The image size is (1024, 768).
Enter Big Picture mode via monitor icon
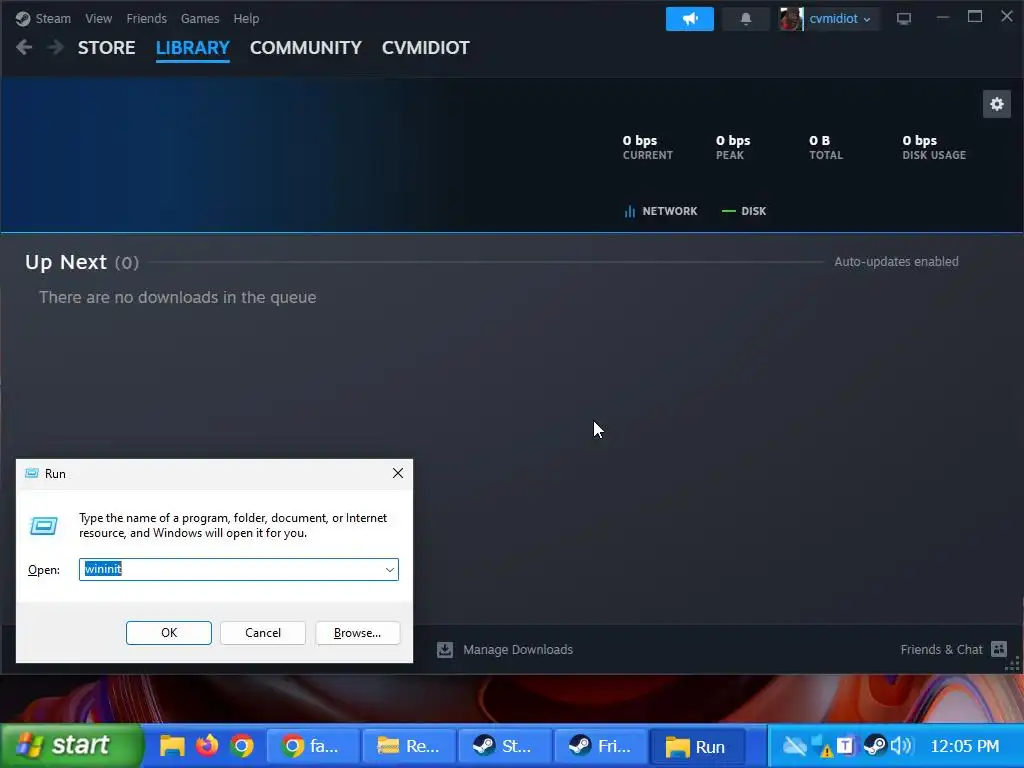[904, 18]
